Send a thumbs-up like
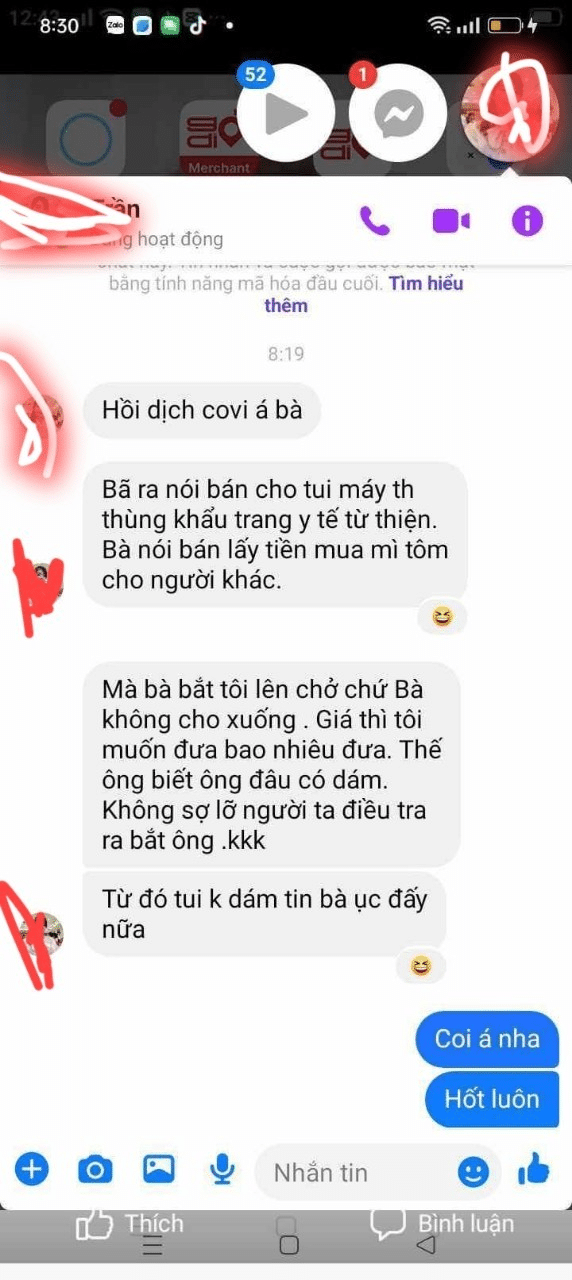The image size is (572, 1280). [x=533, y=1168]
